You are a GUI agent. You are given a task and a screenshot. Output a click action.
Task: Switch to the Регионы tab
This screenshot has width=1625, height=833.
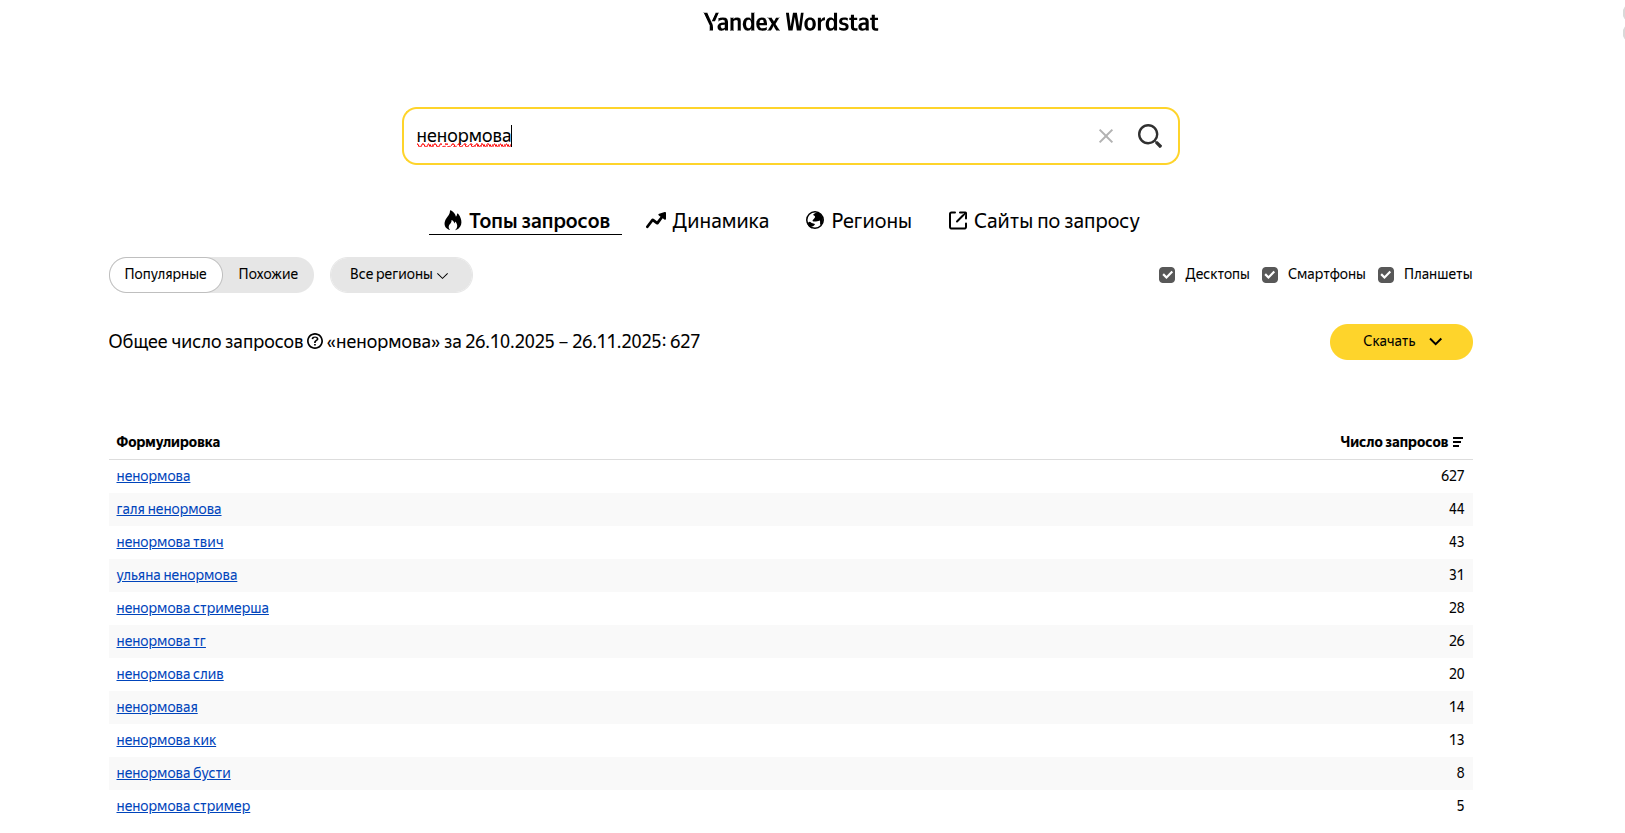[x=871, y=221]
